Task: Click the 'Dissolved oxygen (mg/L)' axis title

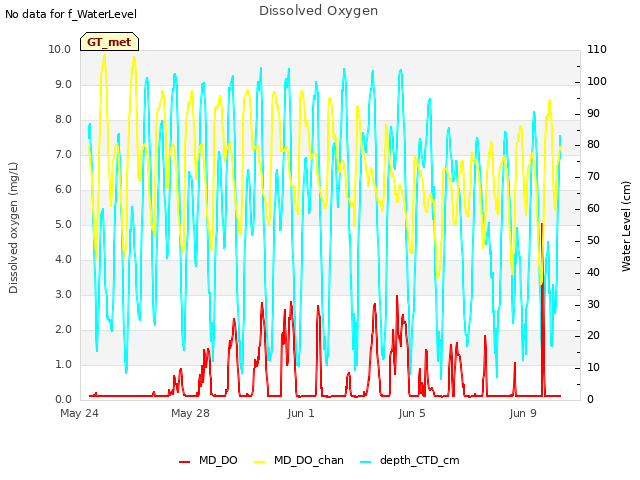Action: 13,228
